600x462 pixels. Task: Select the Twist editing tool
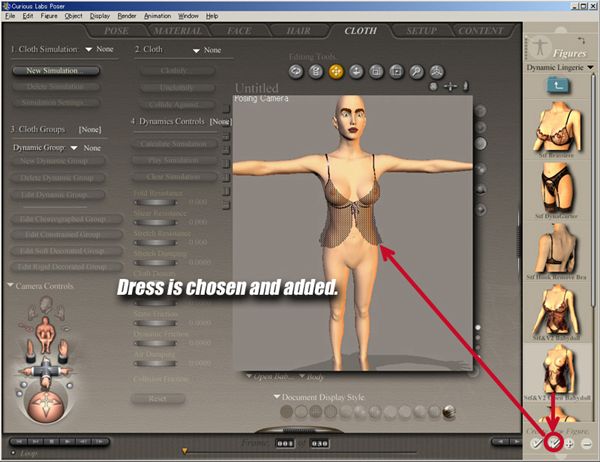tap(315, 71)
